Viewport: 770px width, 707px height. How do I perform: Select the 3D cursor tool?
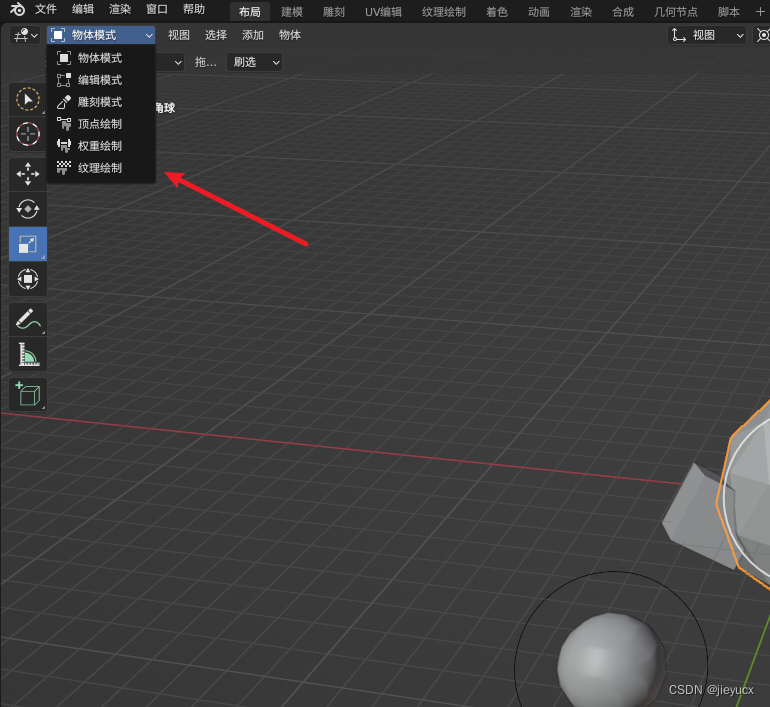click(28, 134)
